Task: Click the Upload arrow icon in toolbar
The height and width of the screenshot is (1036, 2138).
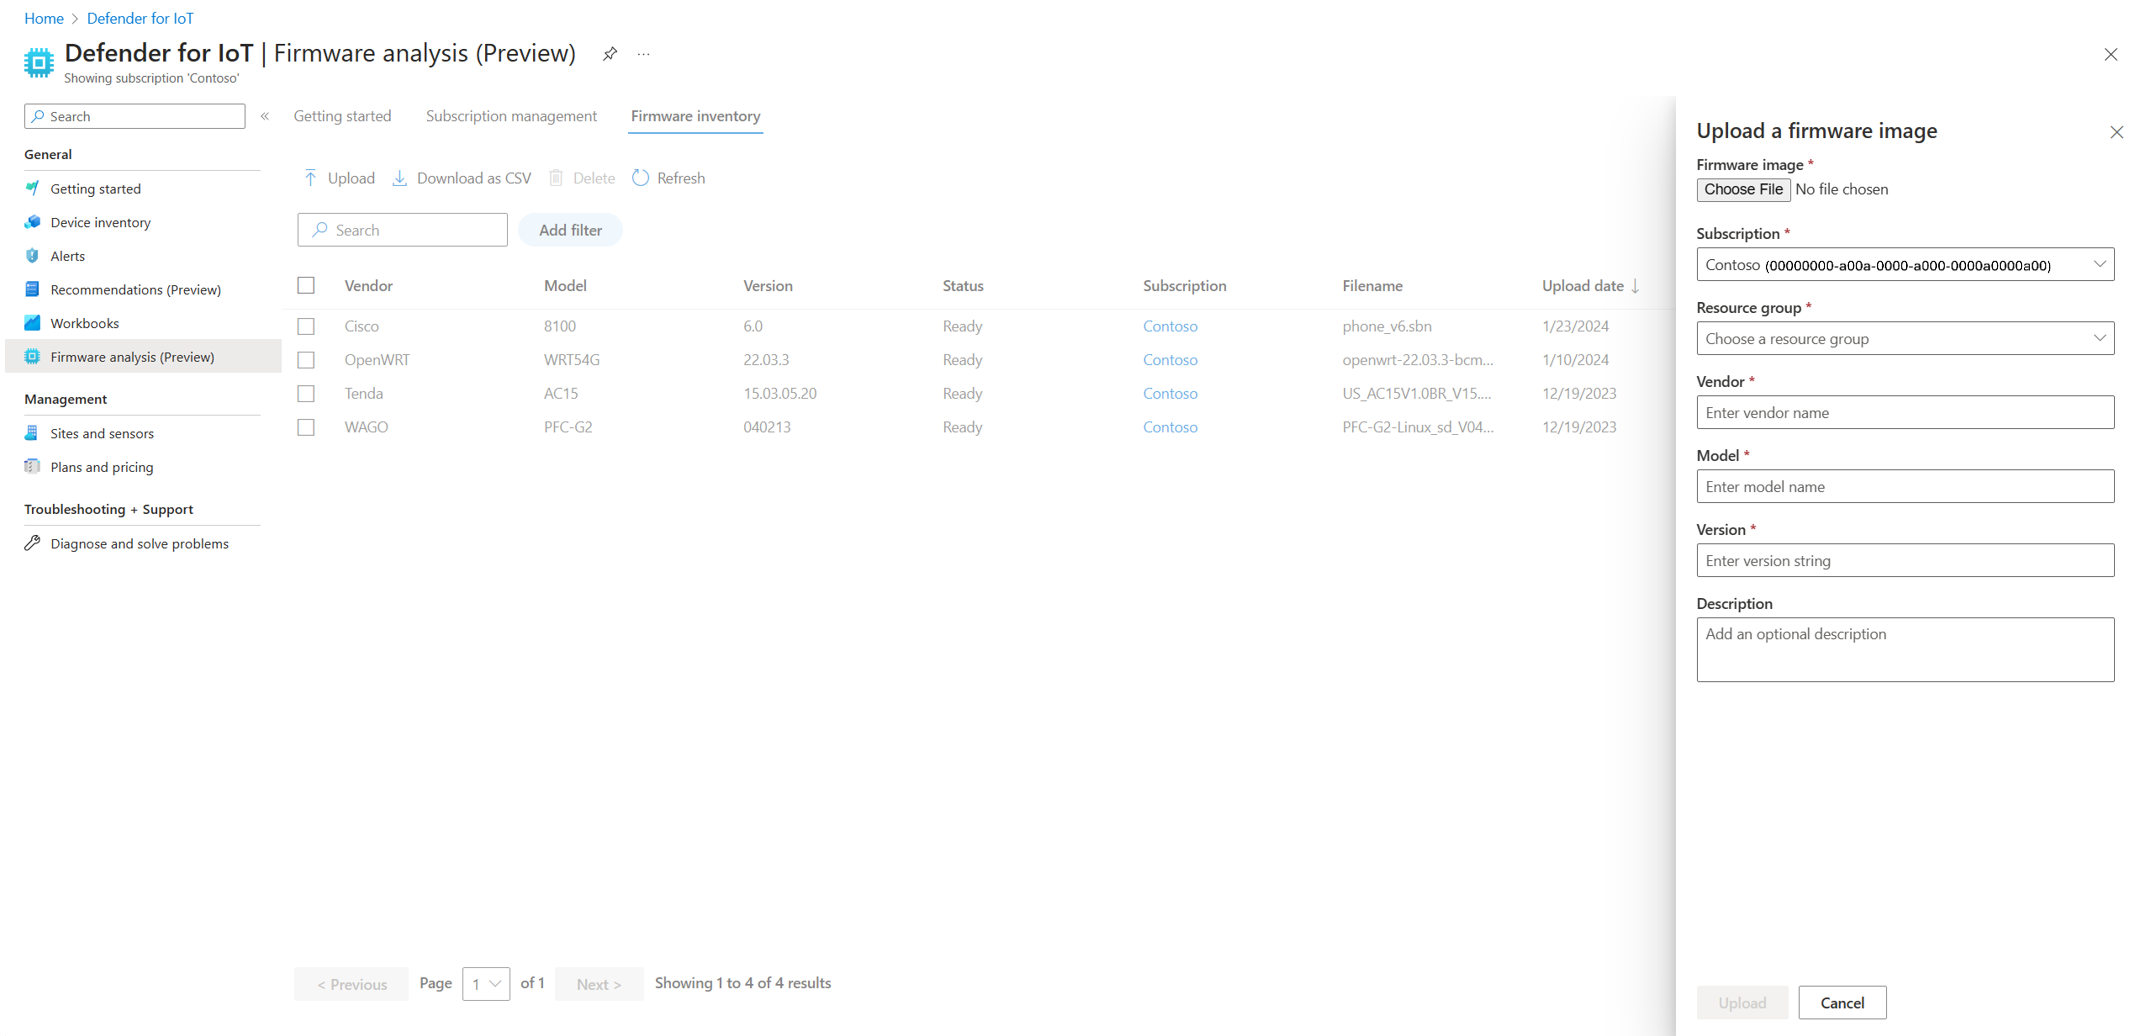Action: tap(311, 178)
